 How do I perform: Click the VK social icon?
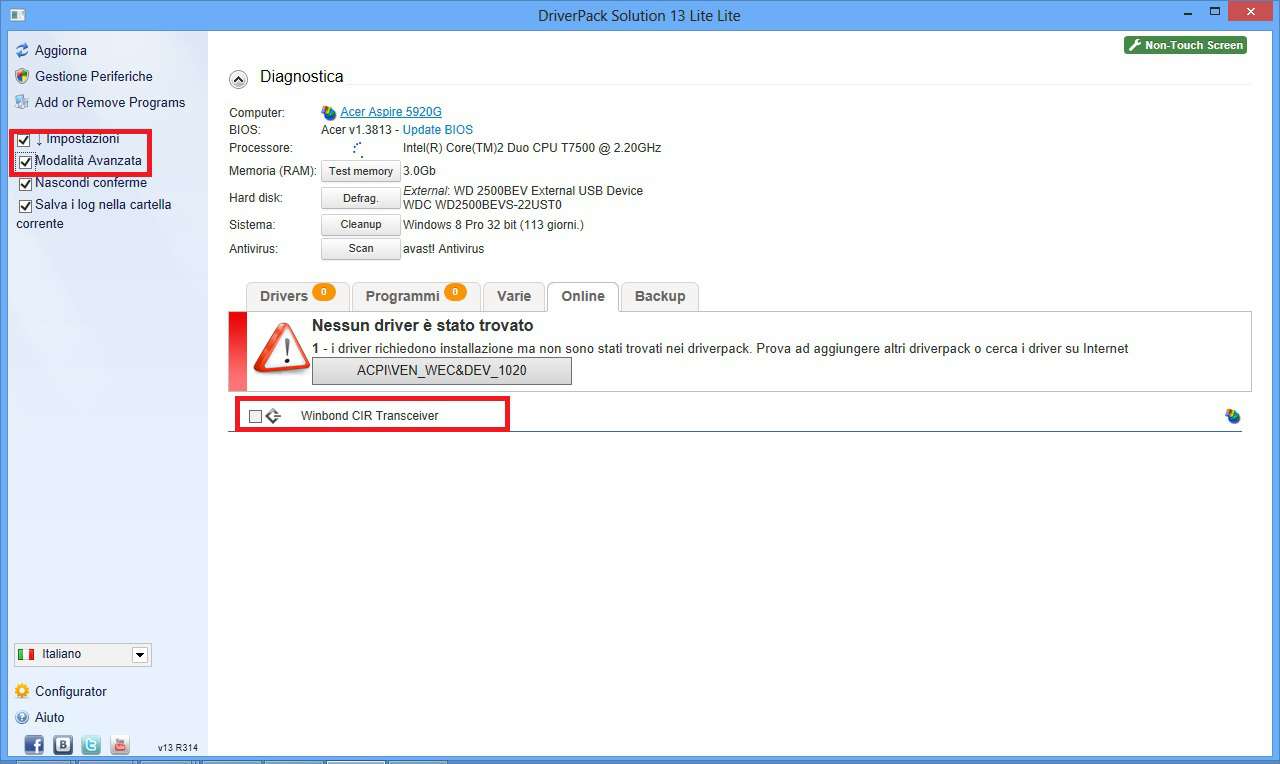coord(63,745)
